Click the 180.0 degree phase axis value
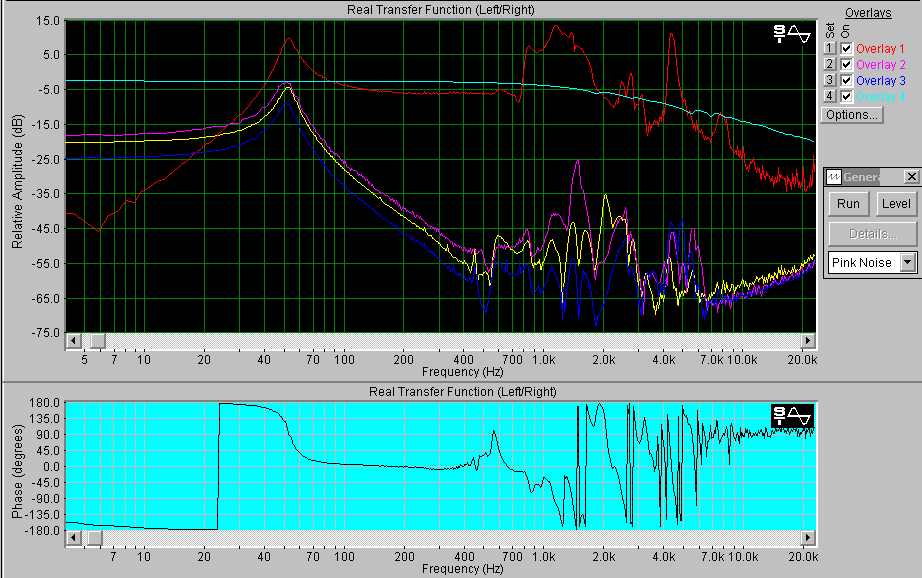The width and height of the screenshot is (922, 578). (x=44, y=403)
